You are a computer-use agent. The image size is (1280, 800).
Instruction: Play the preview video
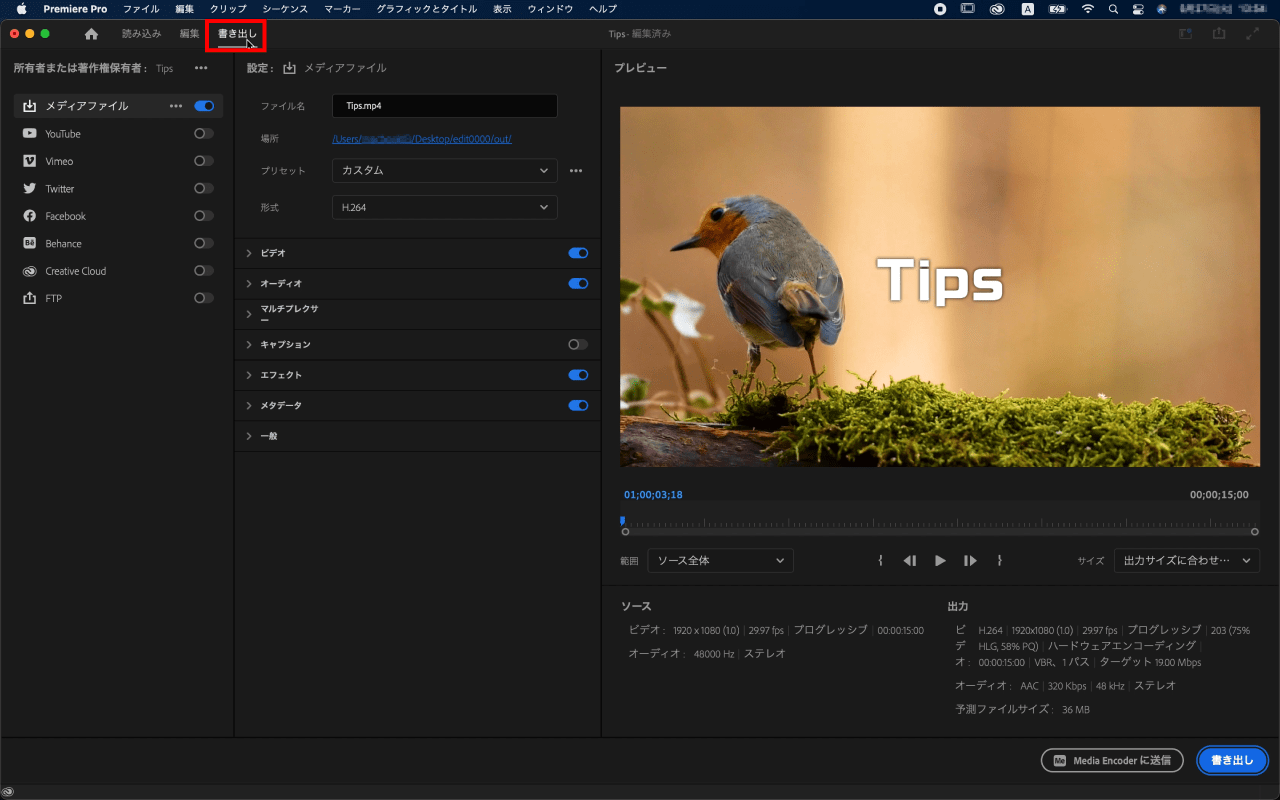coord(940,561)
